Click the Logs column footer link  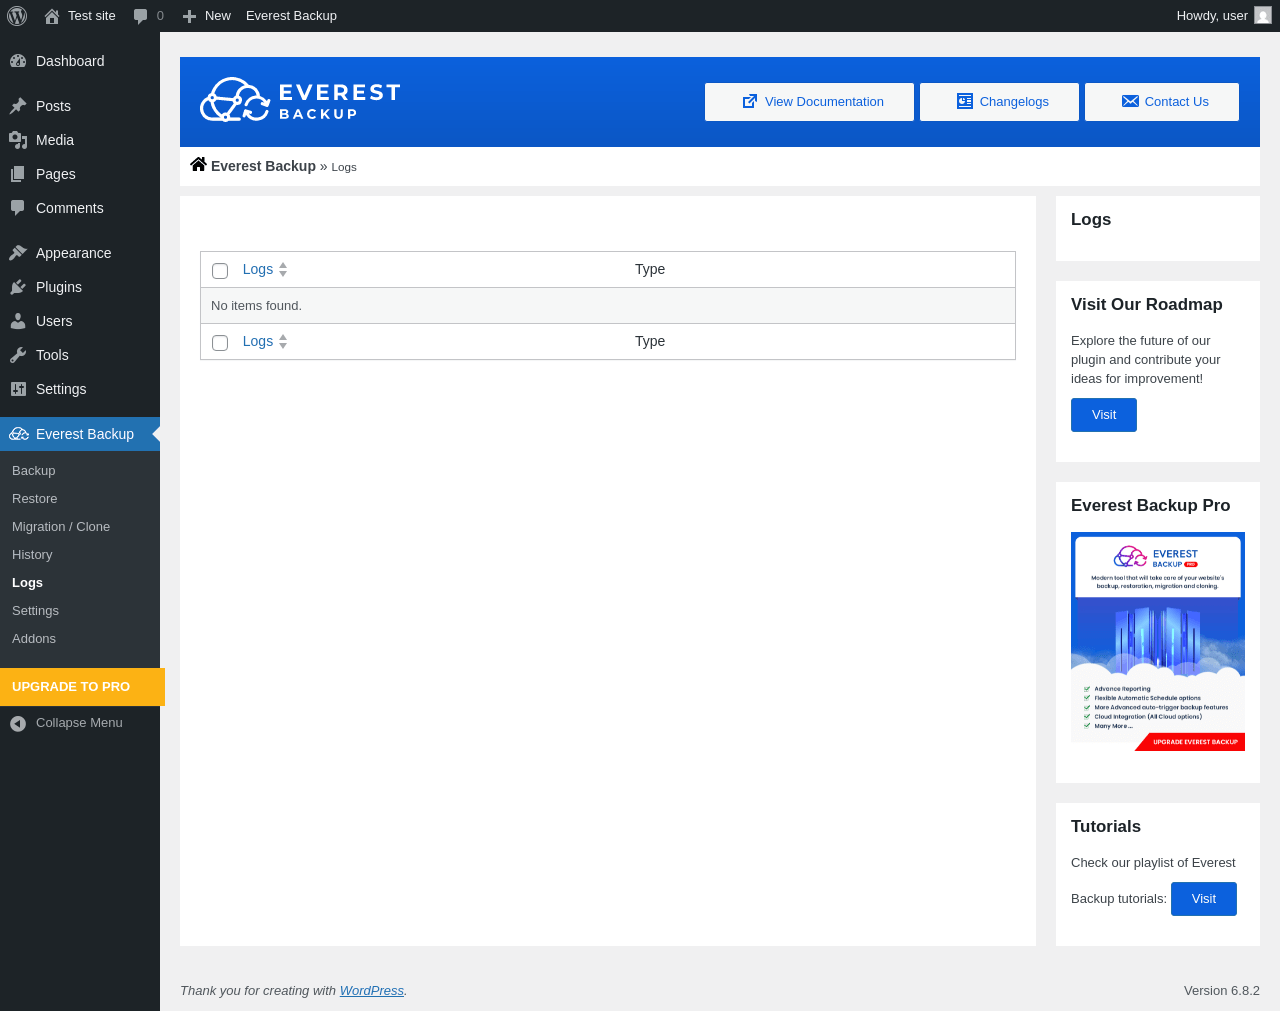coord(258,342)
